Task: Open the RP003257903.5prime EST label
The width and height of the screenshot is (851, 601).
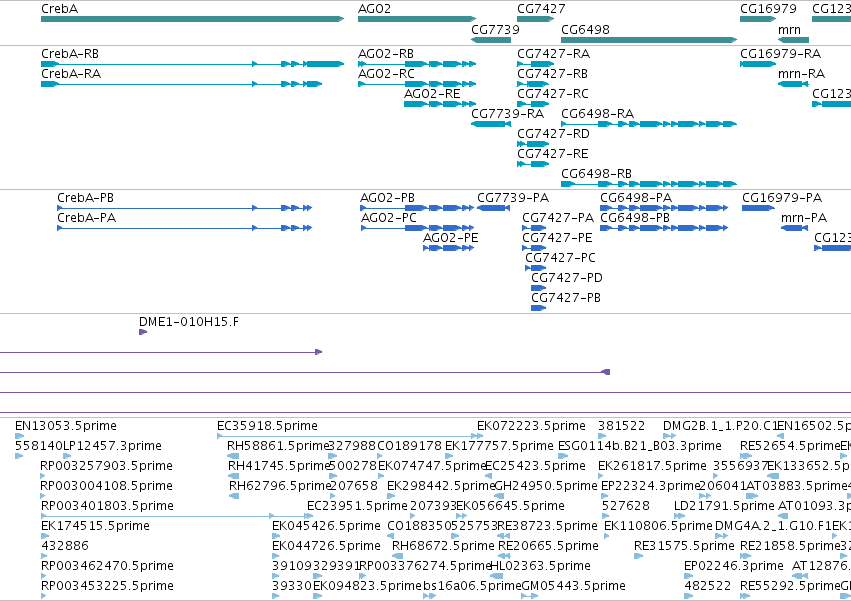Action: click(x=107, y=466)
